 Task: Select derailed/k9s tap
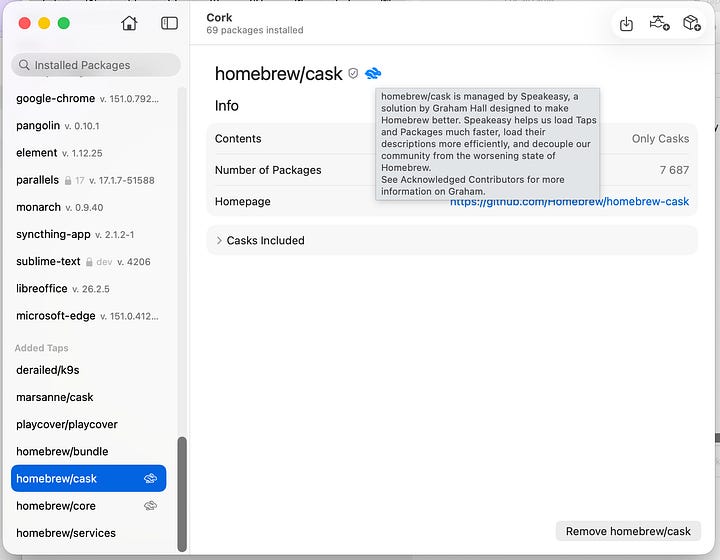pyautogui.click(x=88, y=370)
